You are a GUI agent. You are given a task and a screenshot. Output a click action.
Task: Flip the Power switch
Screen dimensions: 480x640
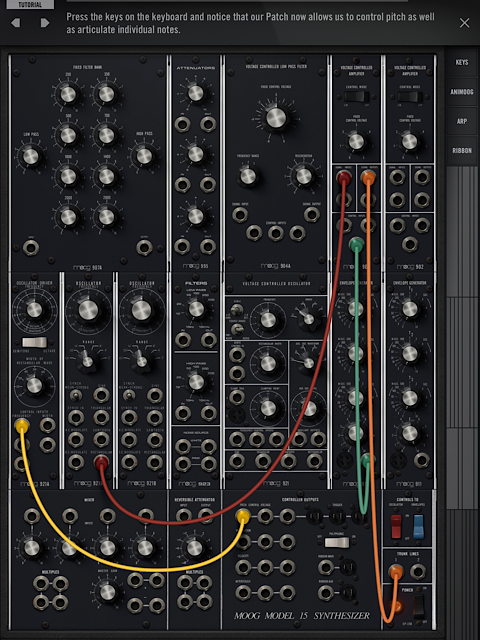click(x=418, y=606)
